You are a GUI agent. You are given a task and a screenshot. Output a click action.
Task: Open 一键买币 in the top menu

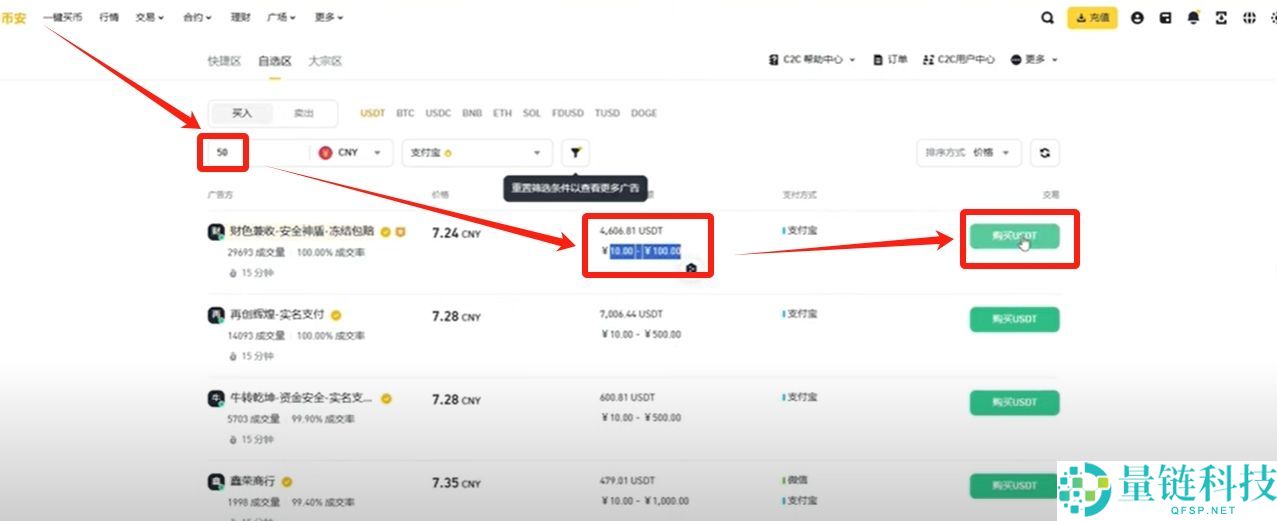coord(62,18)
